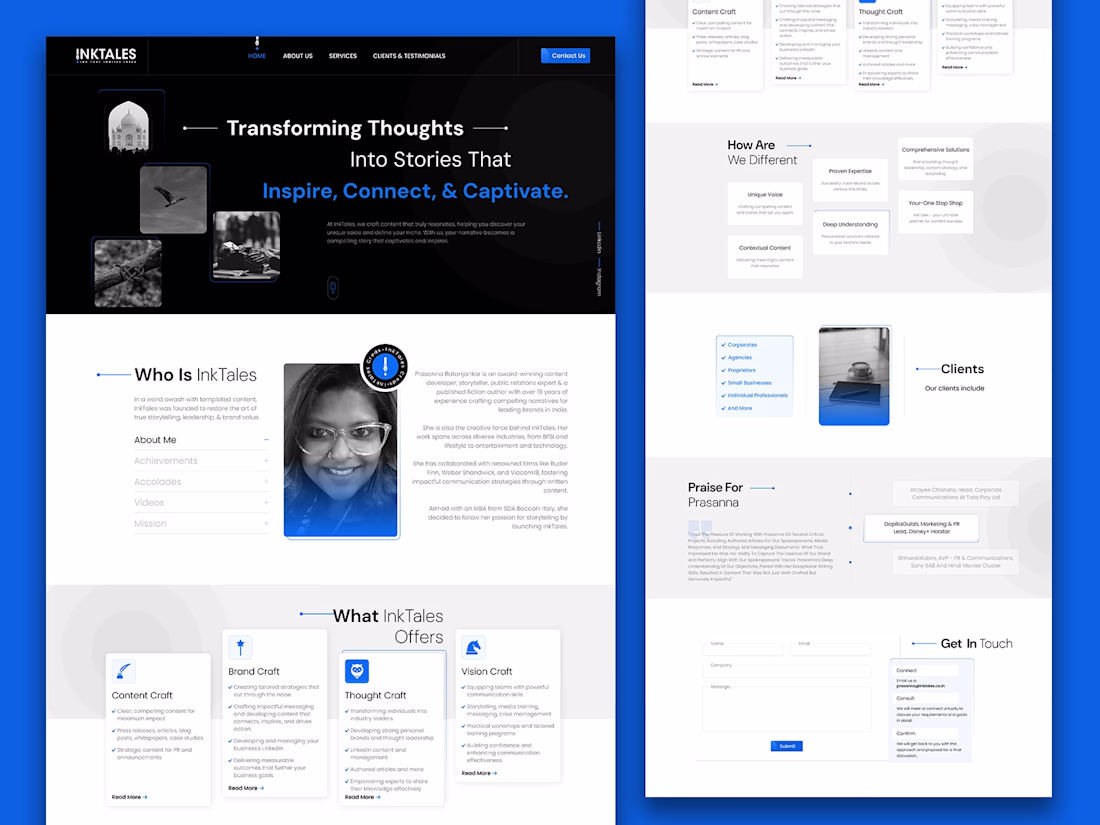Select the Atrayee Chandra testimonial tab
The height and width of the screenshot is (825, 1100).
[x=955, y=494]
